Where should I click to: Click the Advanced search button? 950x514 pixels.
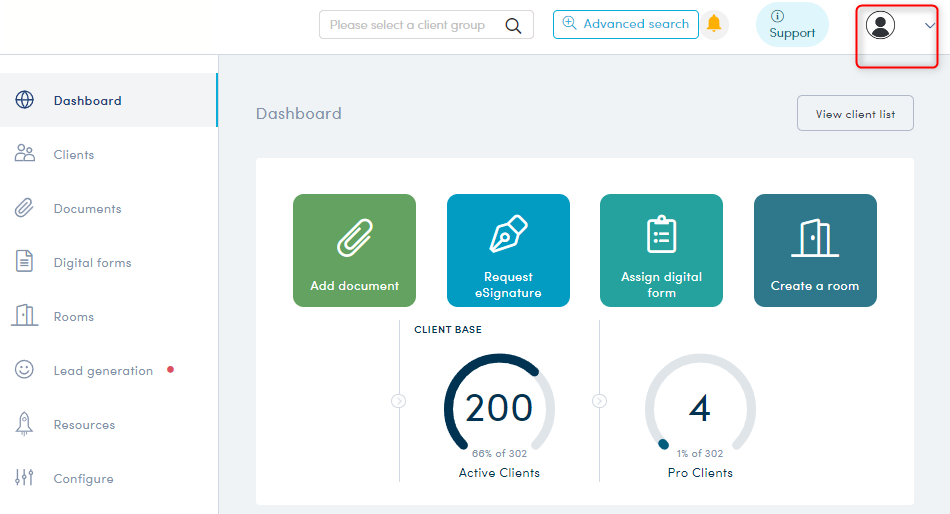pos(625,24)
